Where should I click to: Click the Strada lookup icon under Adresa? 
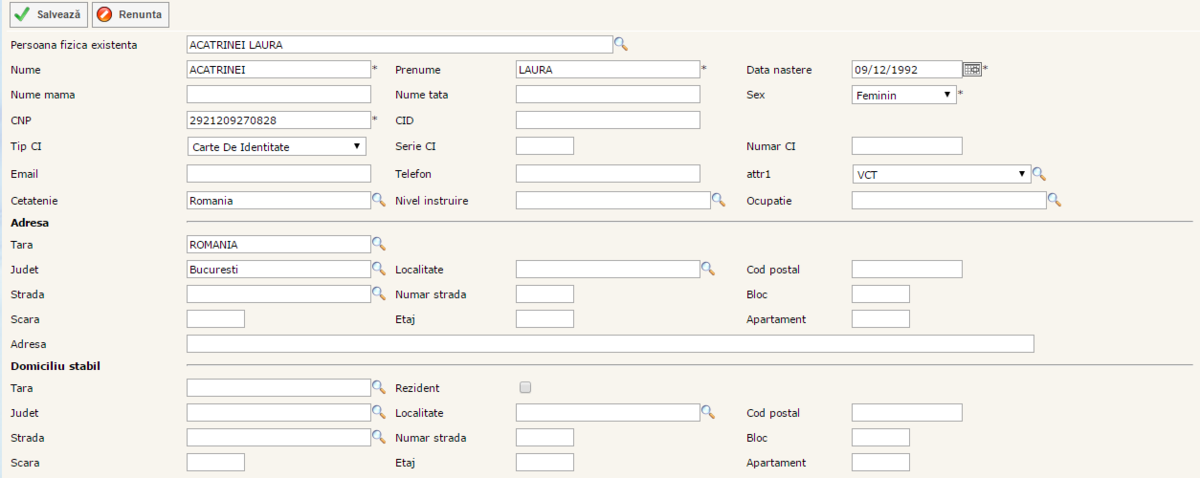pyautogui.click(x=379, y=294)
